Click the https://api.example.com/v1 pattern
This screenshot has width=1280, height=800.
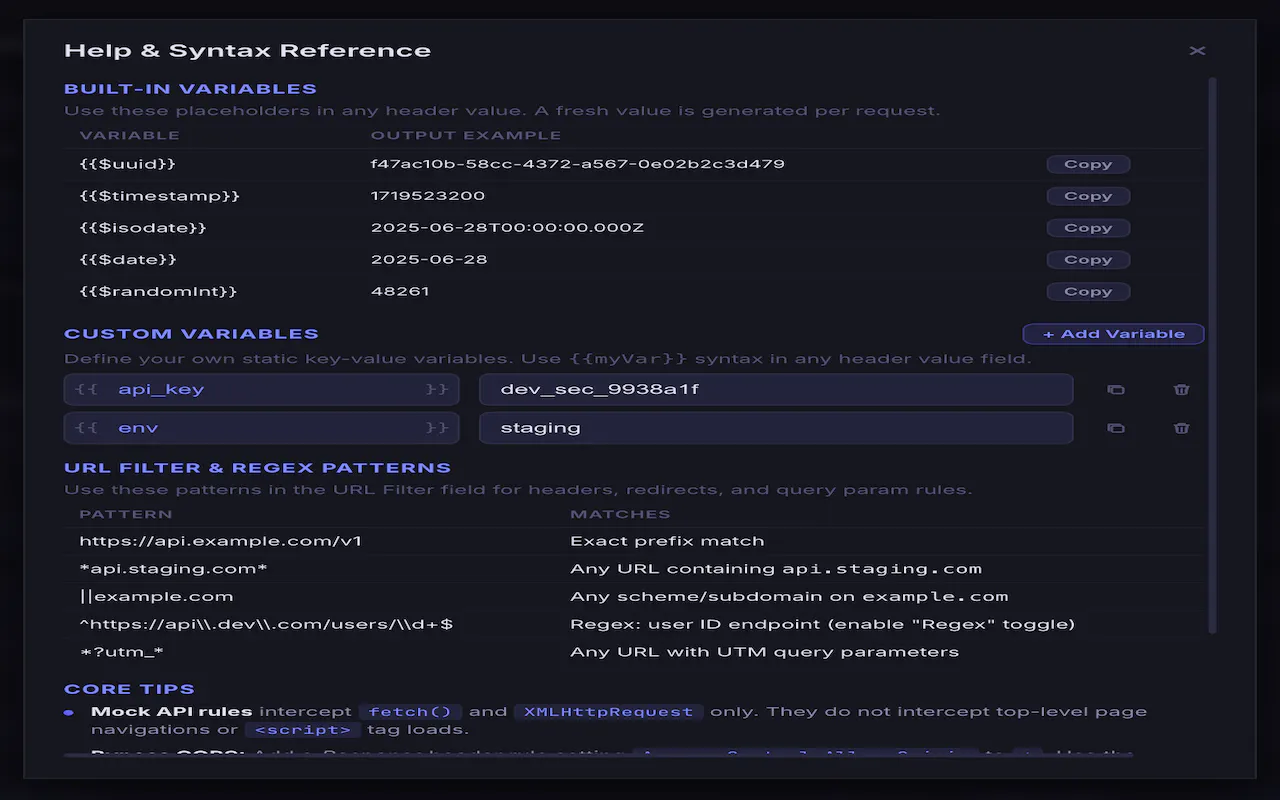coord(220,541)
